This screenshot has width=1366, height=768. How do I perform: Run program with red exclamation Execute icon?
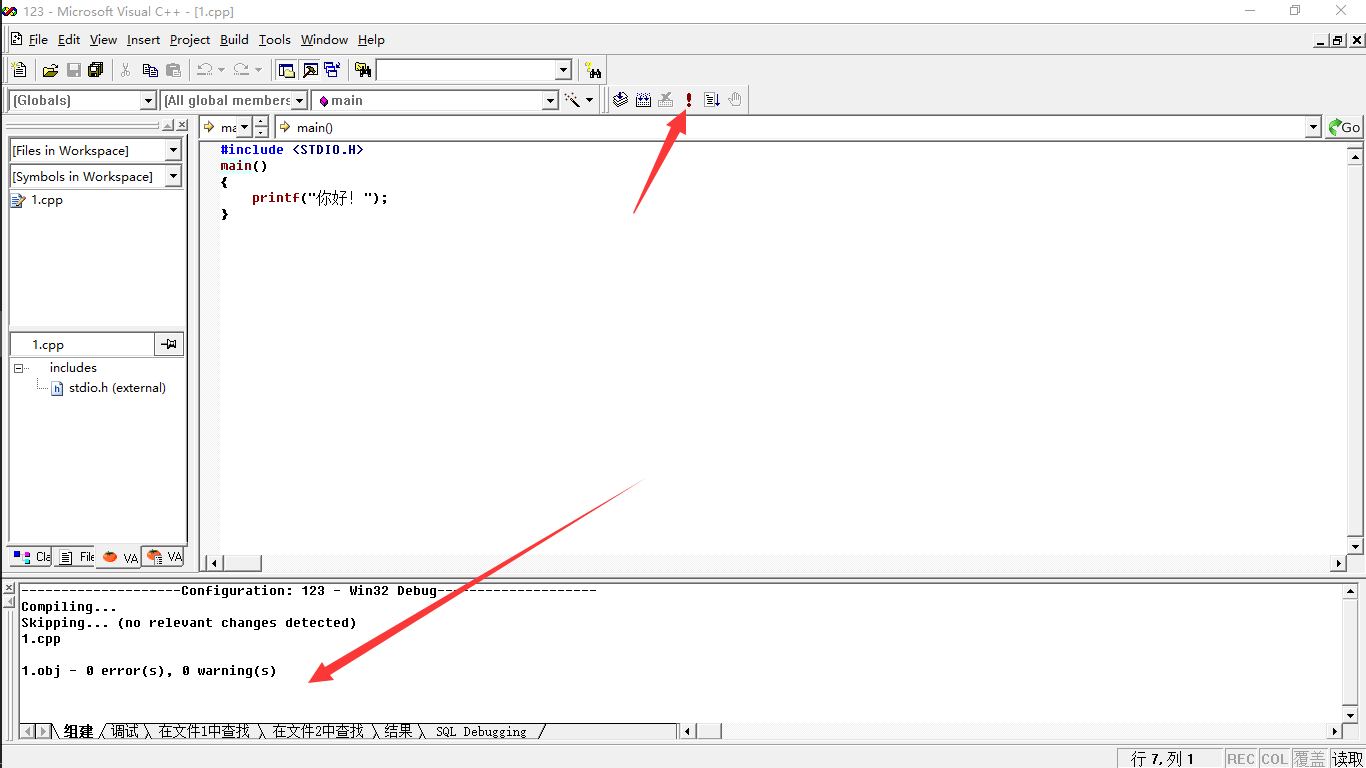[x=689, y=100]
